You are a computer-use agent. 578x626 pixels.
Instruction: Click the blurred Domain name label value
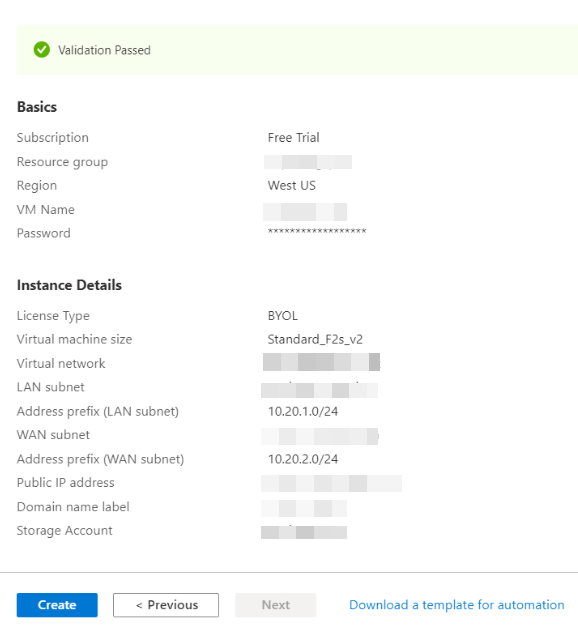point(304,508)
